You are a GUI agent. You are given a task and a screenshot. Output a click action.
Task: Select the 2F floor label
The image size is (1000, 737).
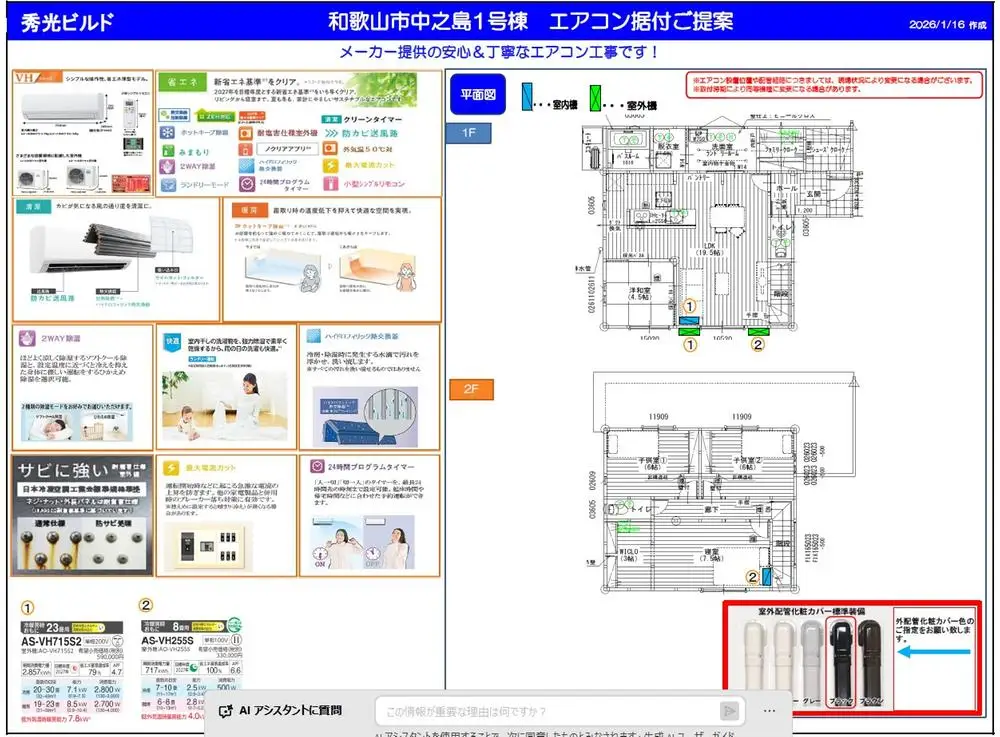click(469, 390)
